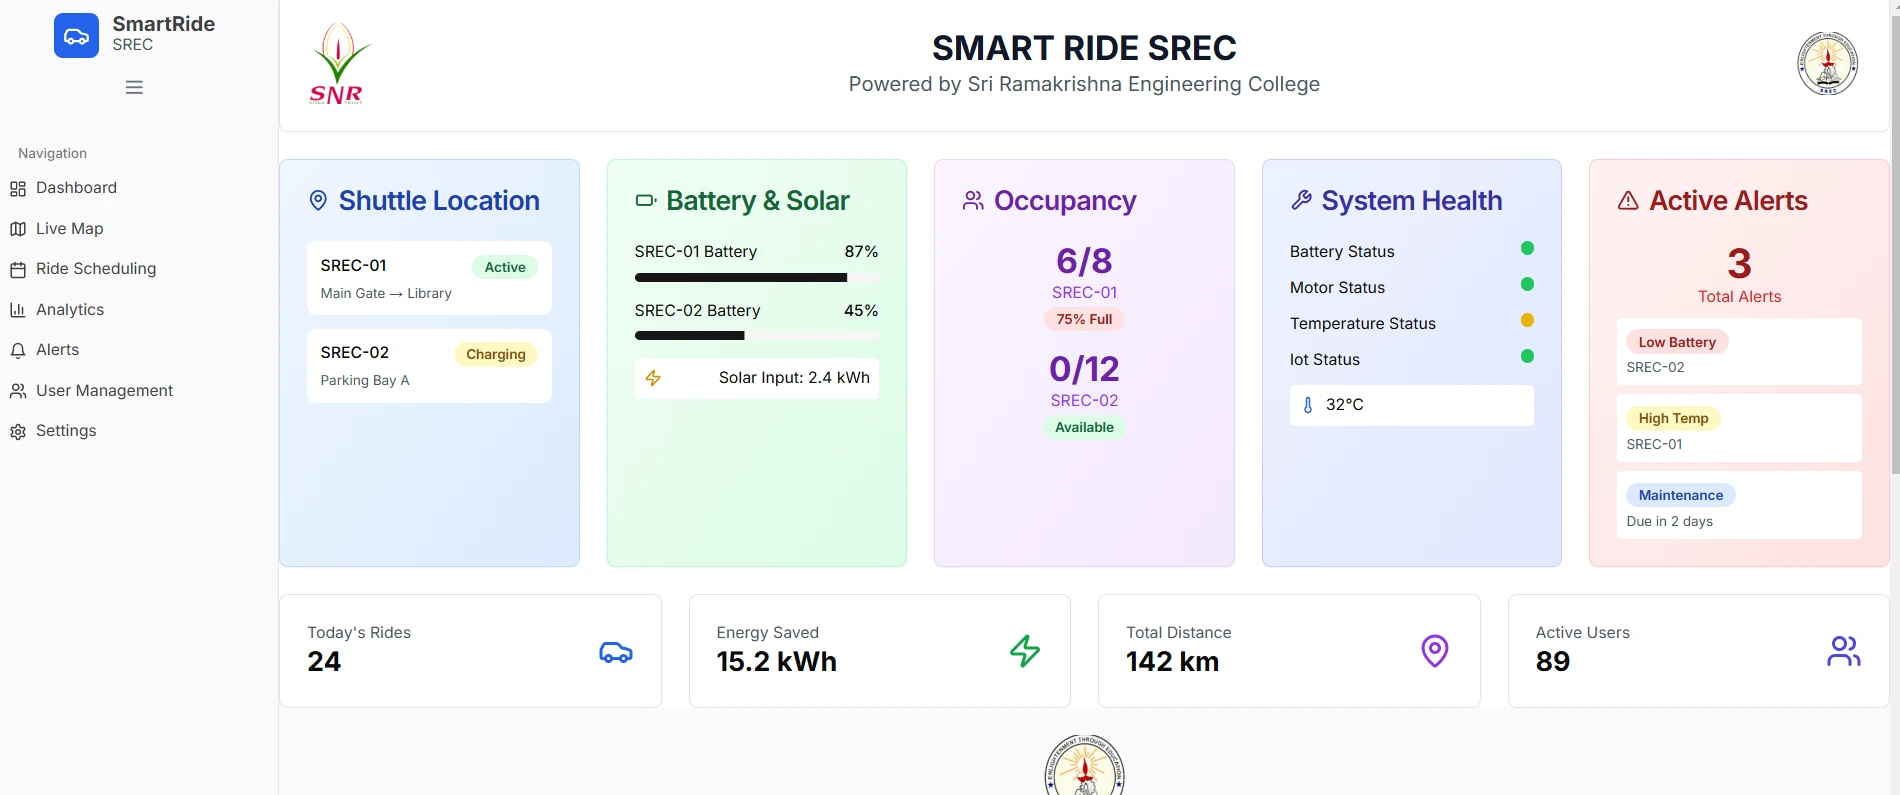The height and width of the screenshot is (795, 1900).
Task: Click the Active Users 89 value
Action: (1552, 662)
